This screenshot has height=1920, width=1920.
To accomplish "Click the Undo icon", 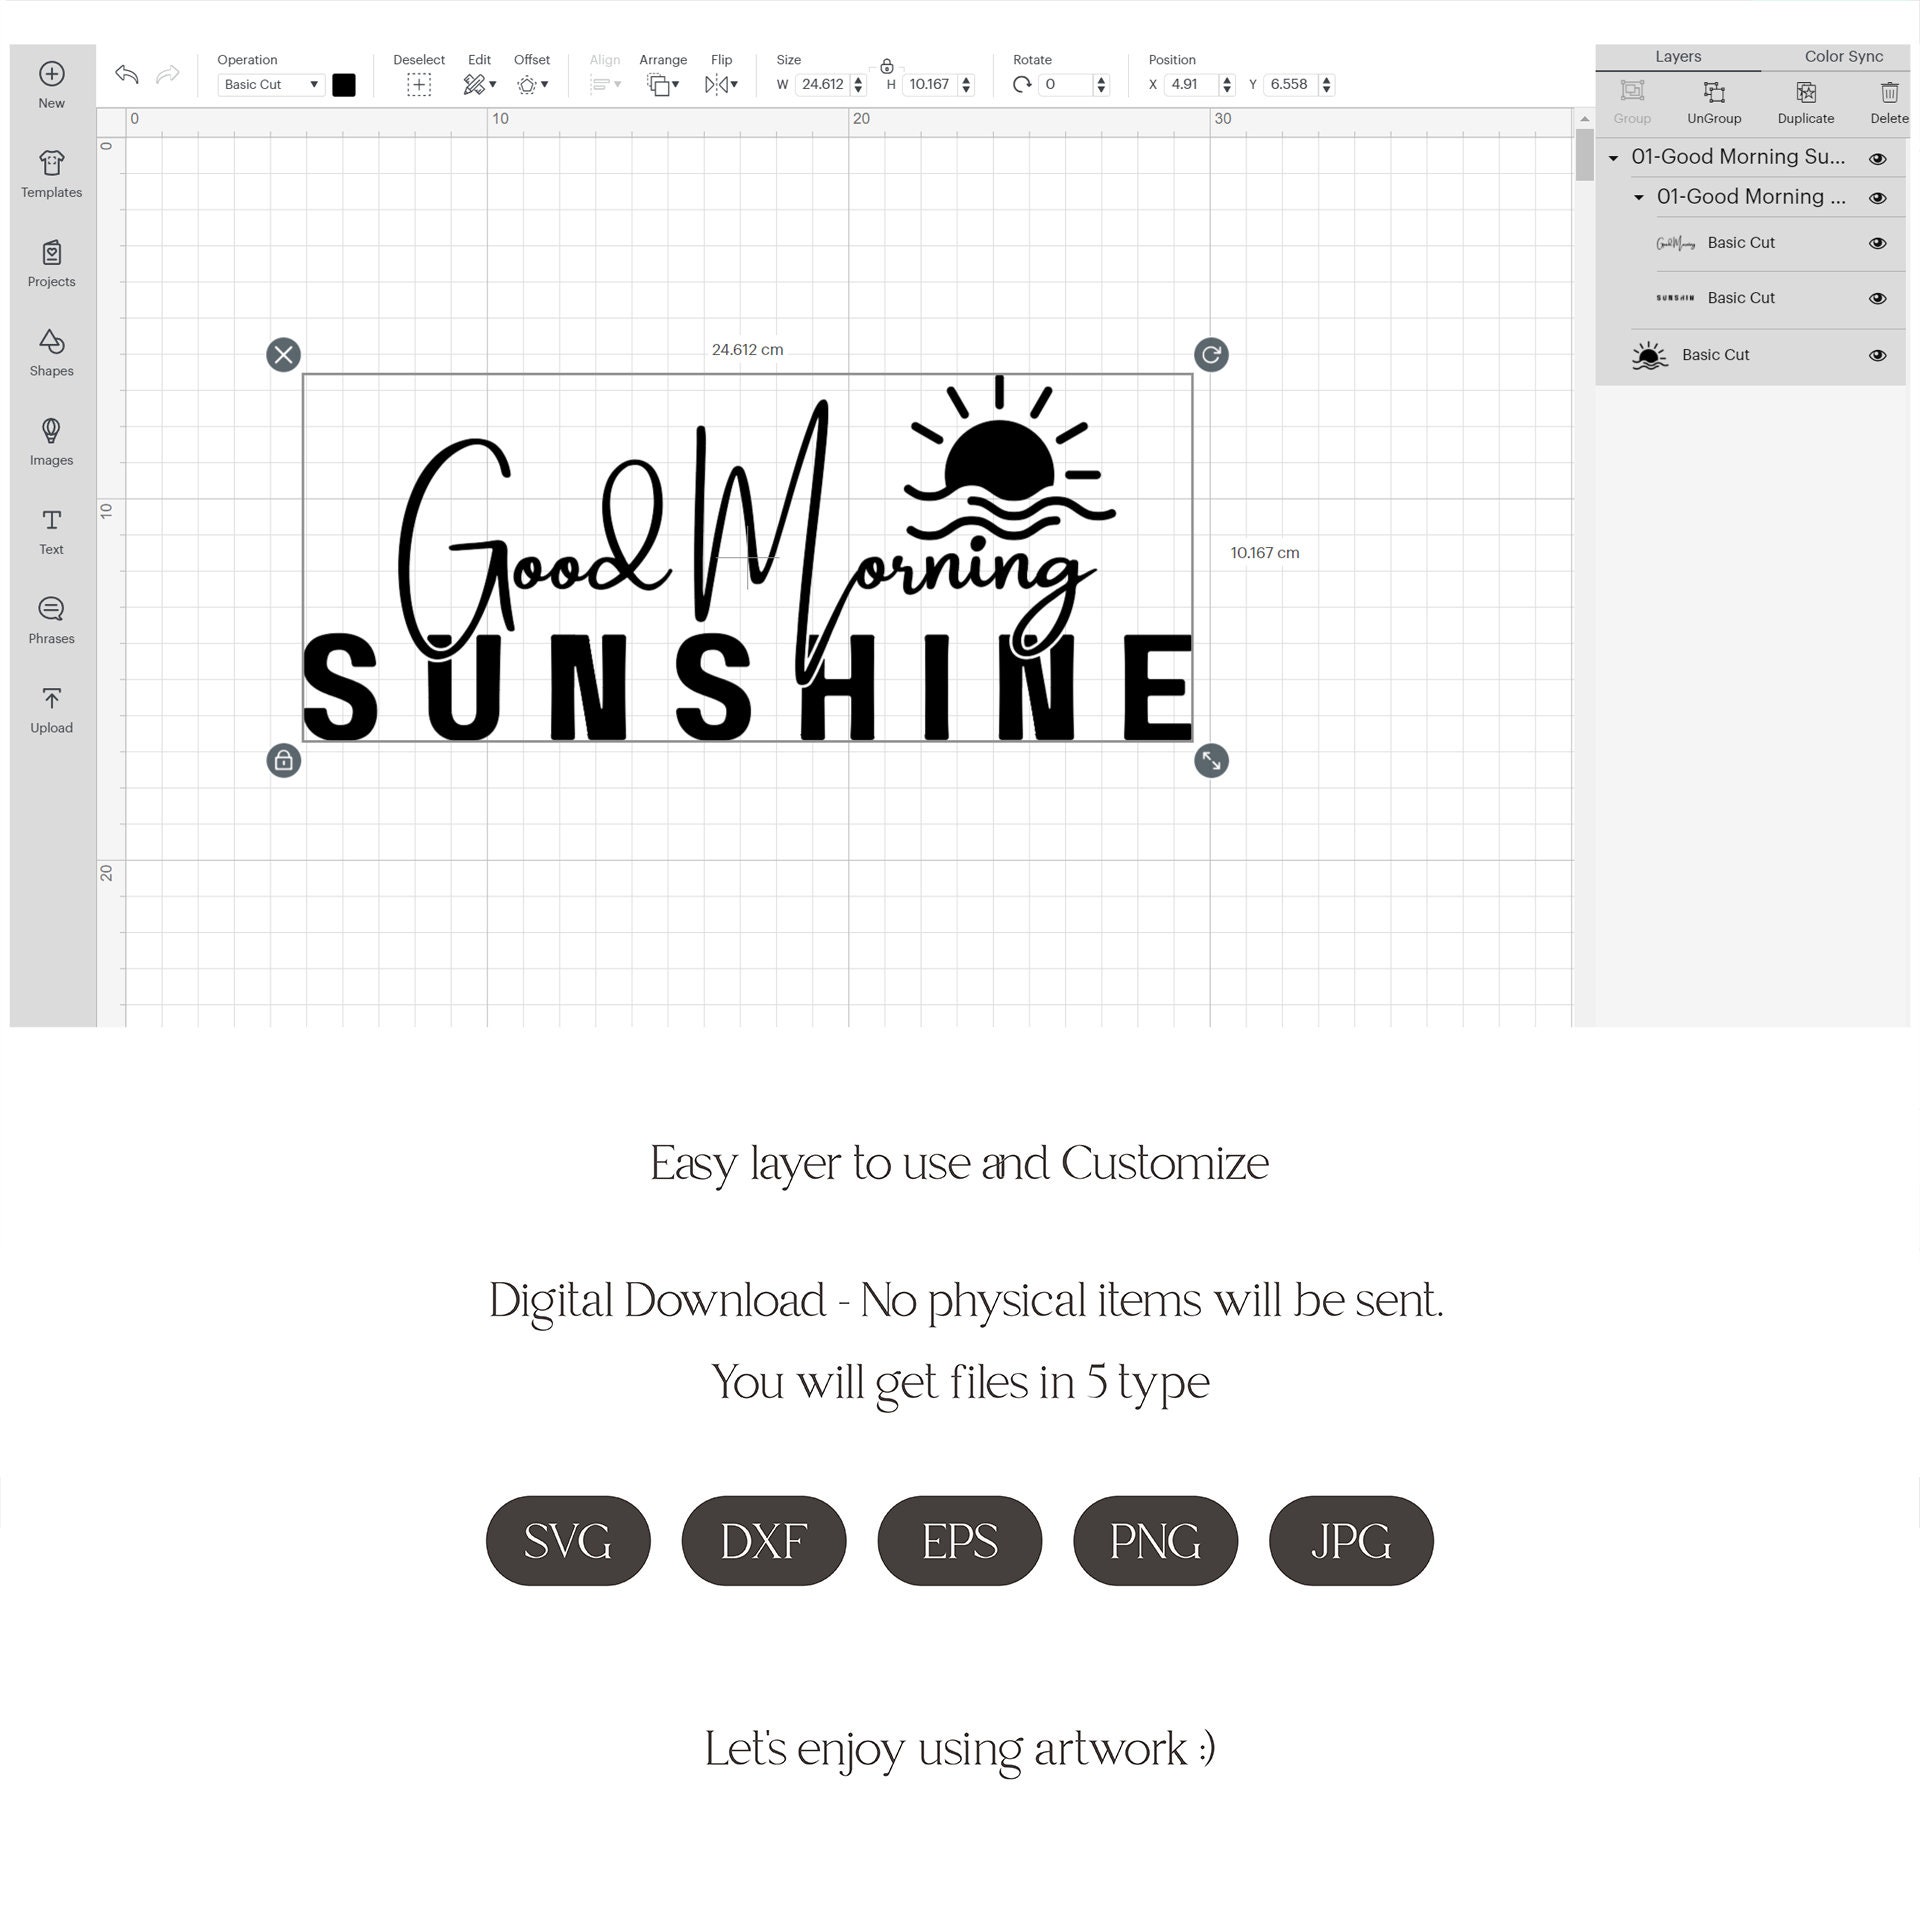I will (x=126, y=75).
